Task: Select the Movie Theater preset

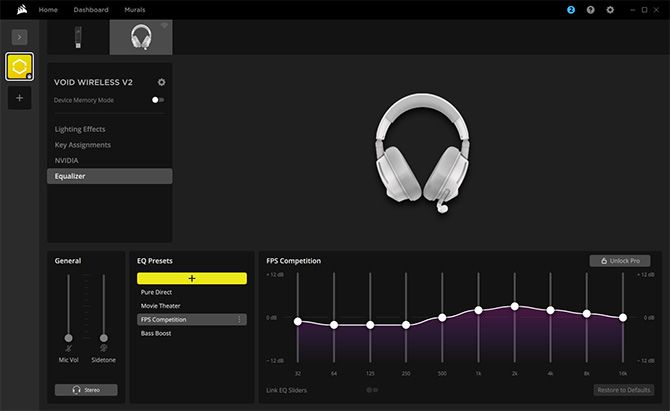Action: [161, 306]
